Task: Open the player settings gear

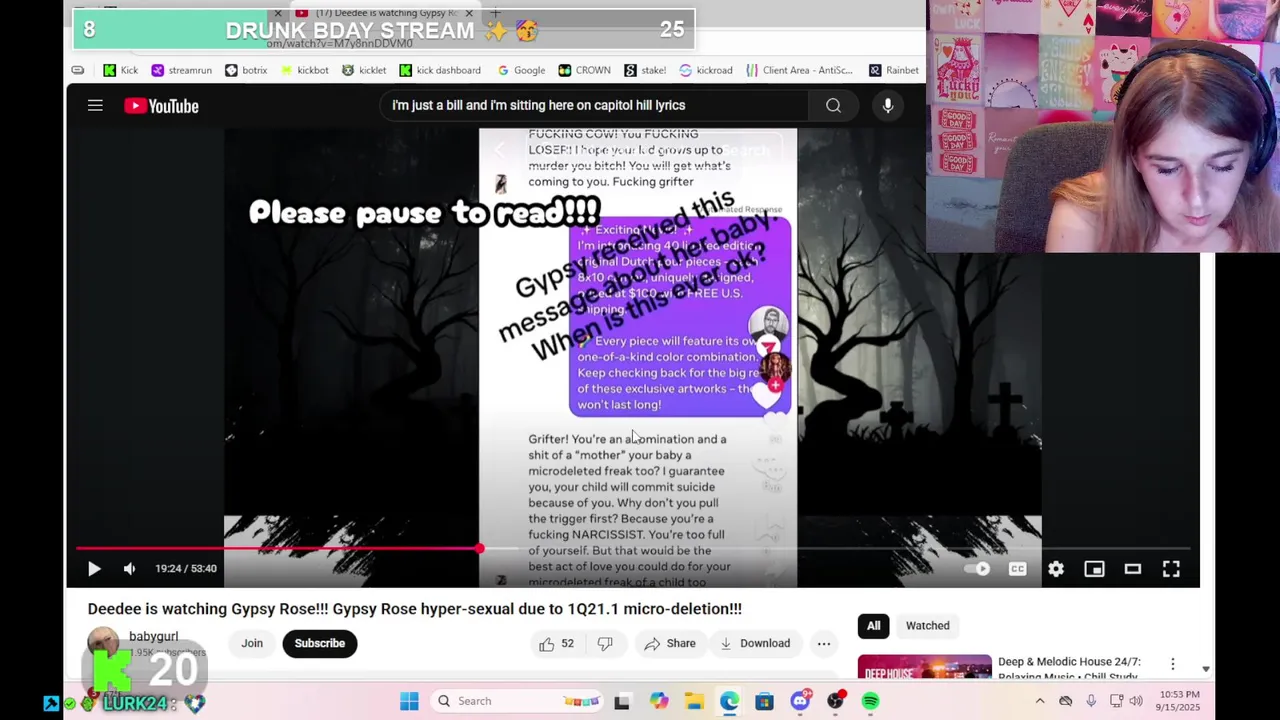Action: click(1056, 569)
